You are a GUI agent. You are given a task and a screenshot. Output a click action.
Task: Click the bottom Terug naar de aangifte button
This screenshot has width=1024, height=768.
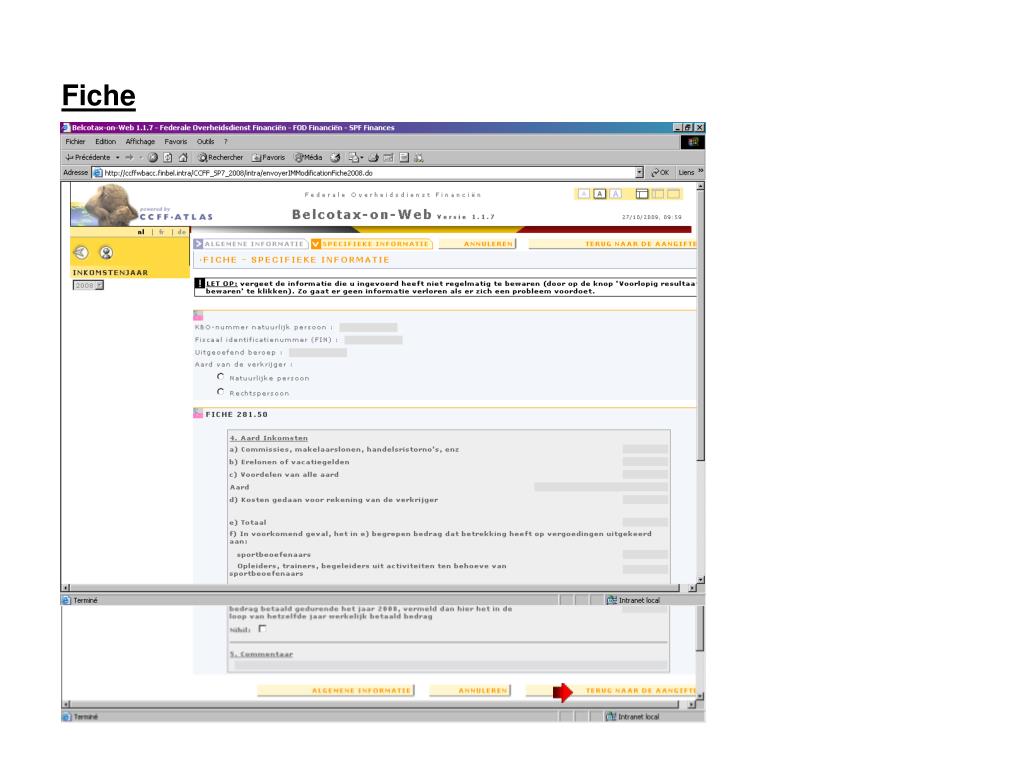coord(611,690)
